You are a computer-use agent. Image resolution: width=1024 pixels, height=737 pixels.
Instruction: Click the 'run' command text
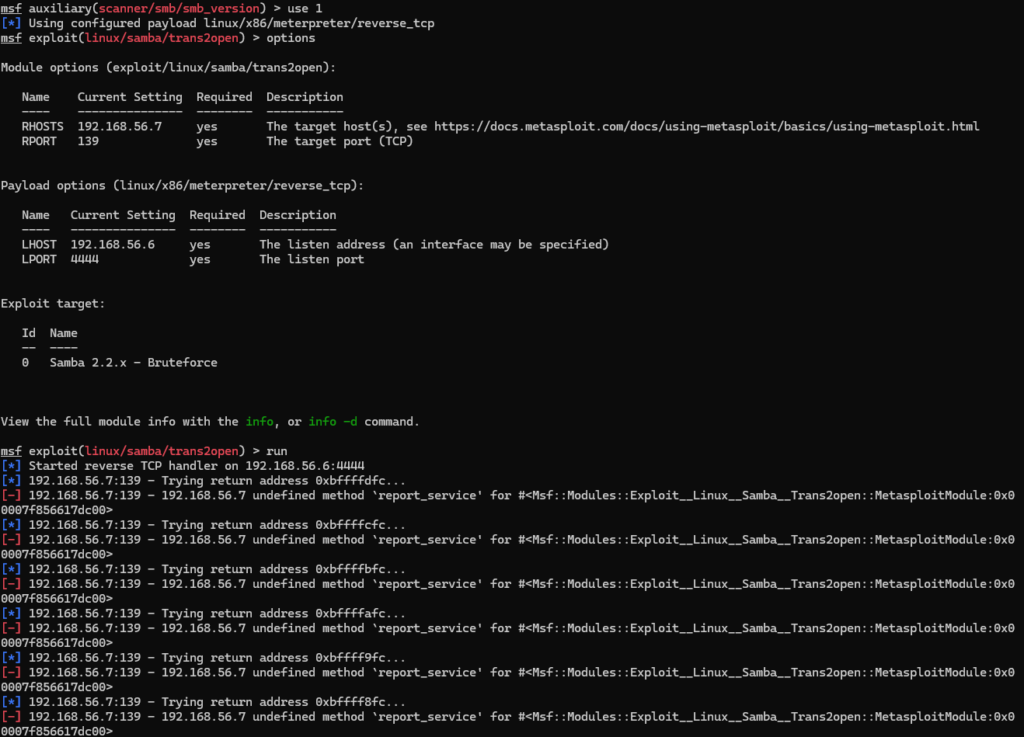[x=276, y=451]
